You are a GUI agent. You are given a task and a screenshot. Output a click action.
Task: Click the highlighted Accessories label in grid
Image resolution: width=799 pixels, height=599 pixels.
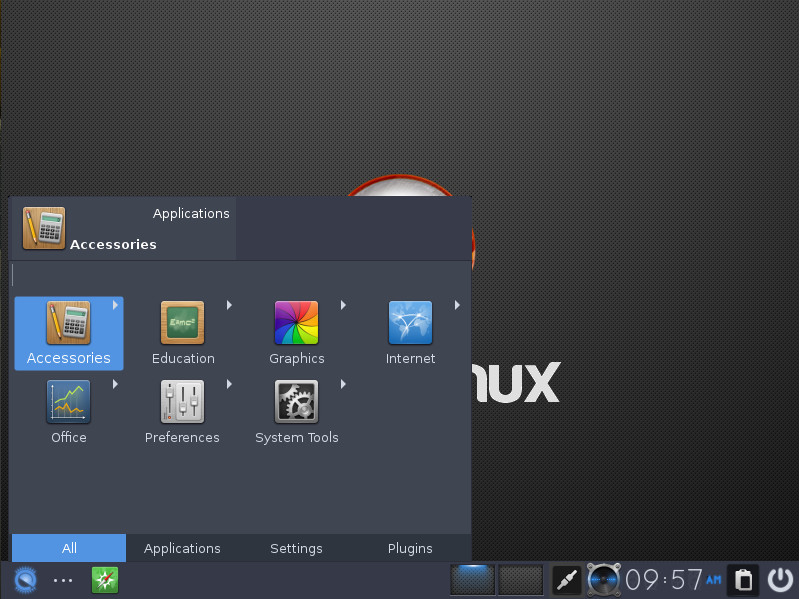68,358
